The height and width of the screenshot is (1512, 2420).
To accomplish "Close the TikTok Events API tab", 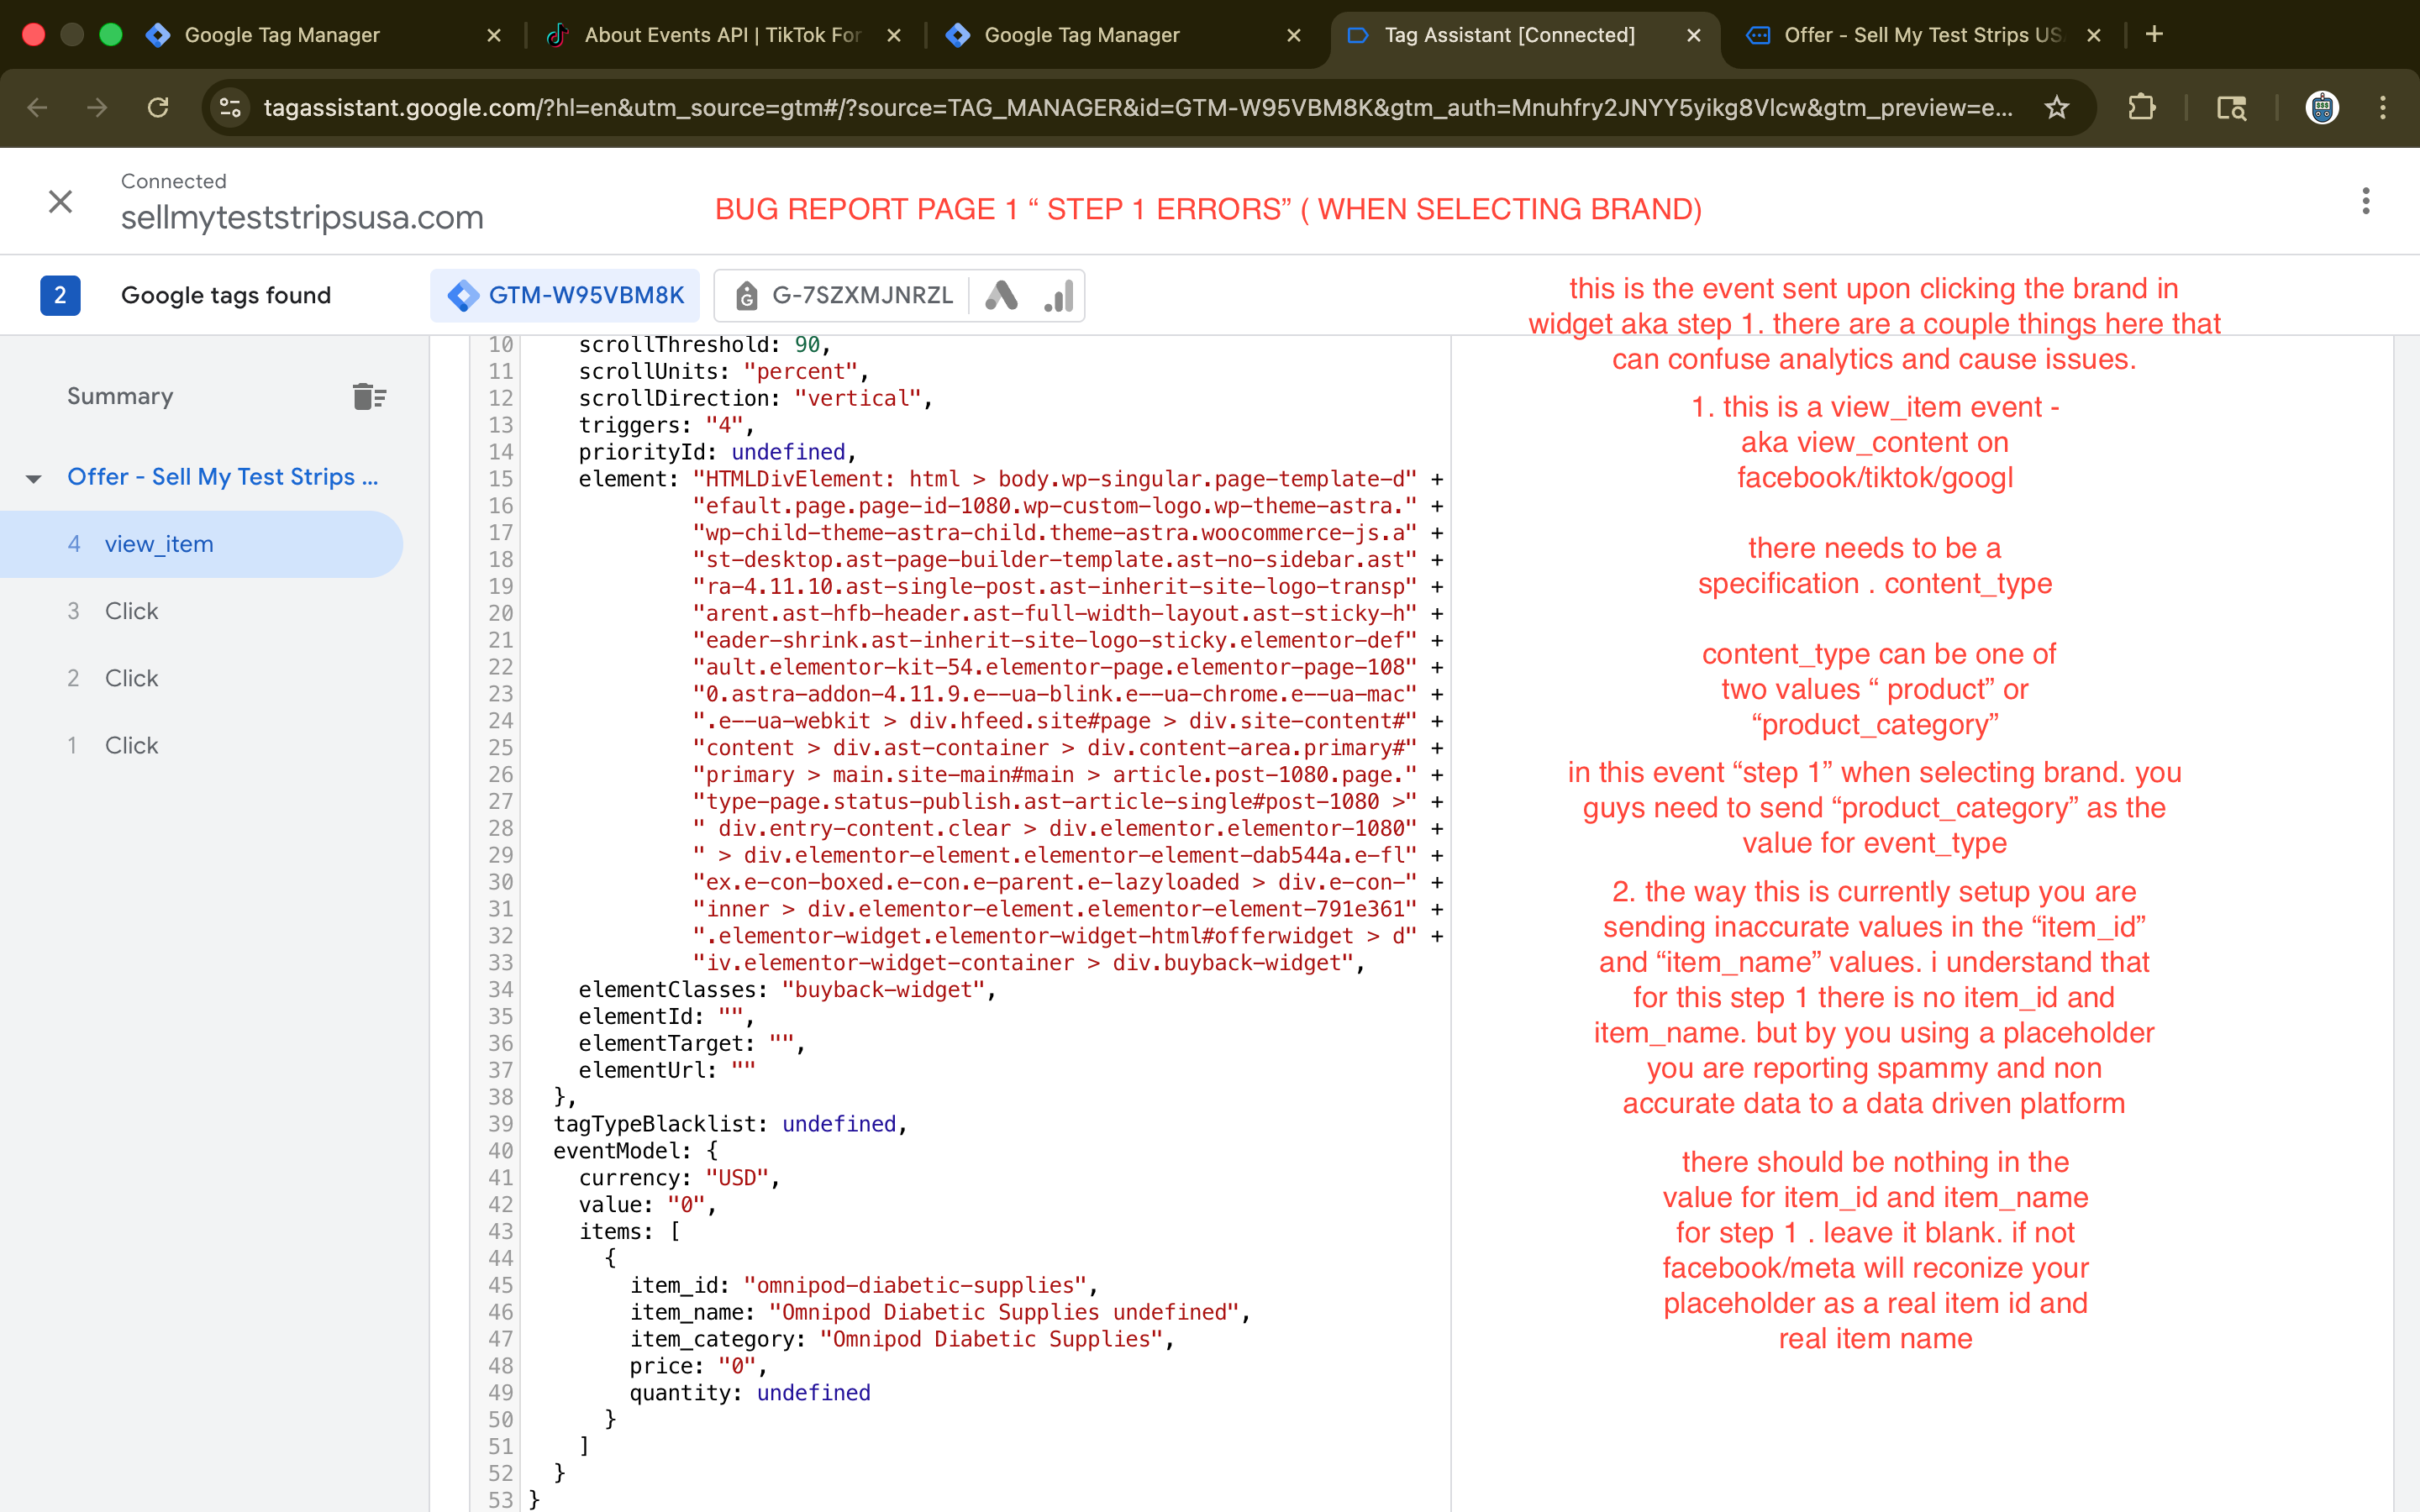I will pyautogui.click(x=894, y=35).
